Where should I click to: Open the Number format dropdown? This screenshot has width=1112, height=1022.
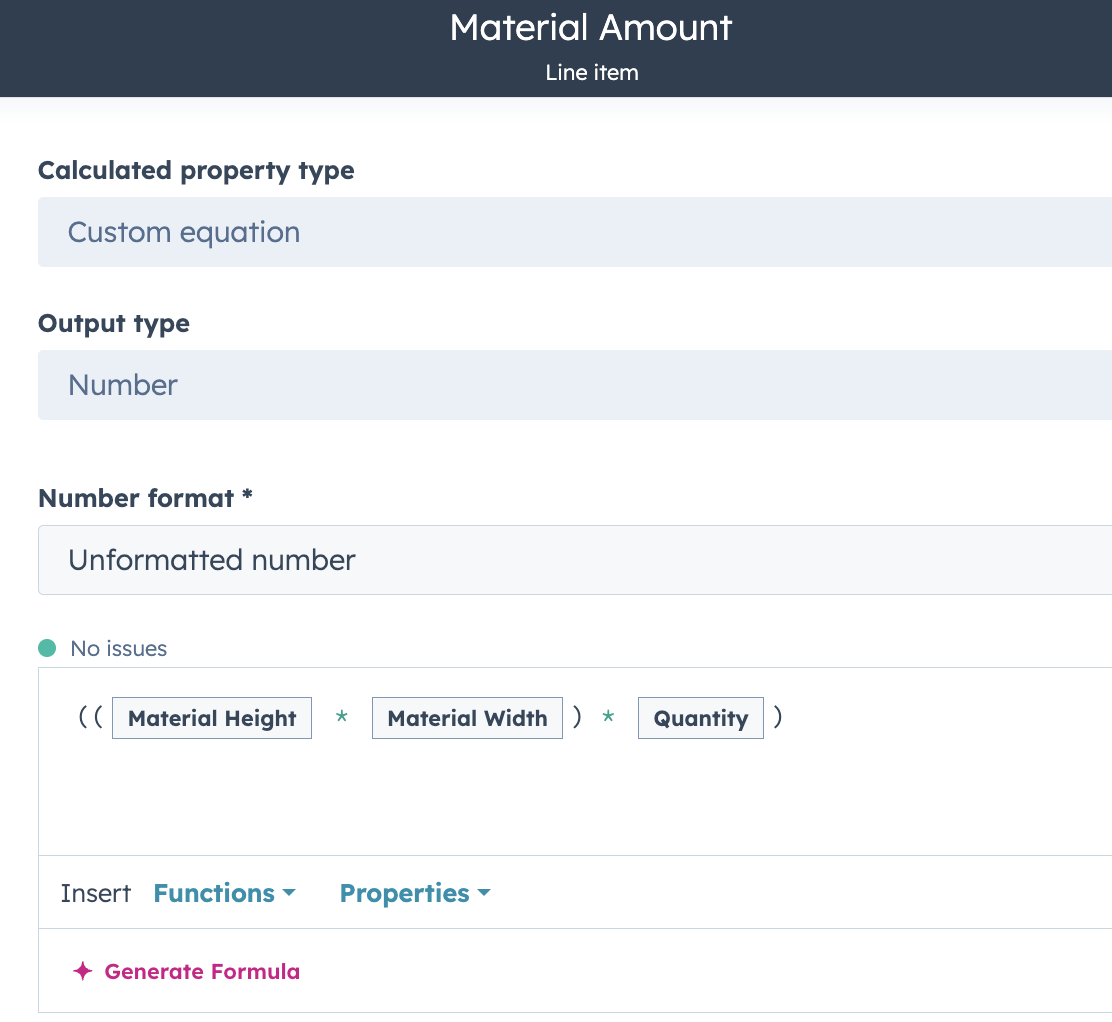coord(575,560)
